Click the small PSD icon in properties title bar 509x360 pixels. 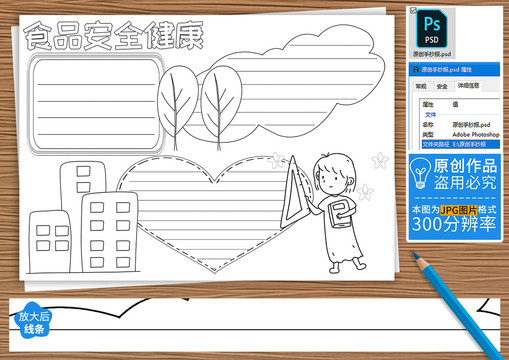tap(416, 69)
